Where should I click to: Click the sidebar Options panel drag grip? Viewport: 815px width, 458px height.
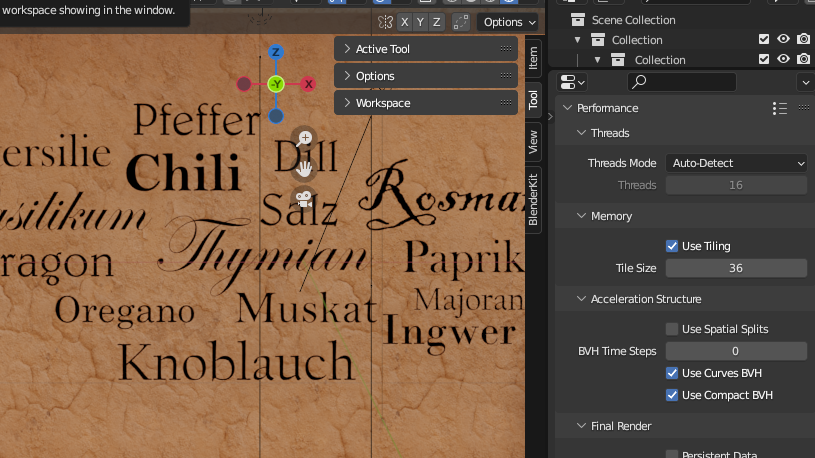click(506, 75)
